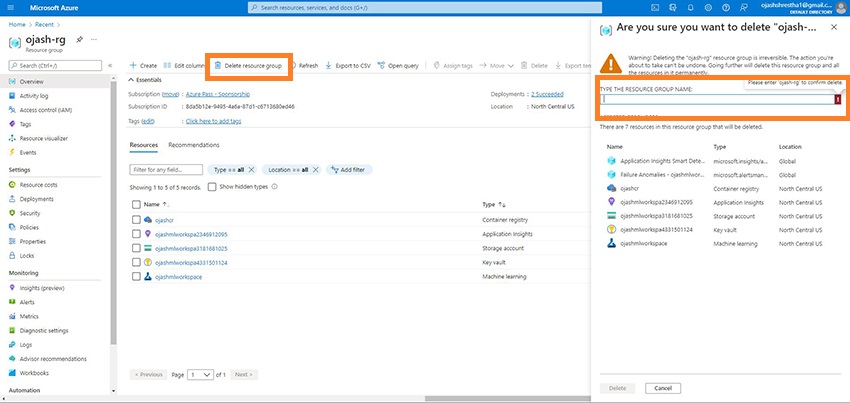Sort resources by the Name column
This screenshot has width=850, height=403.
157,204
